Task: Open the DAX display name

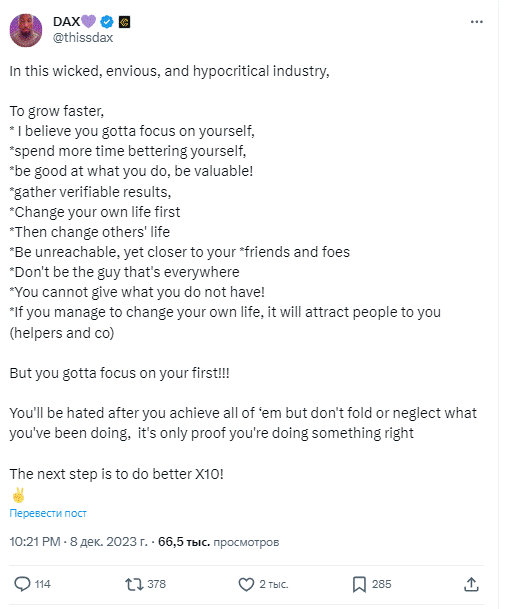Action: [x=66, y=22]
